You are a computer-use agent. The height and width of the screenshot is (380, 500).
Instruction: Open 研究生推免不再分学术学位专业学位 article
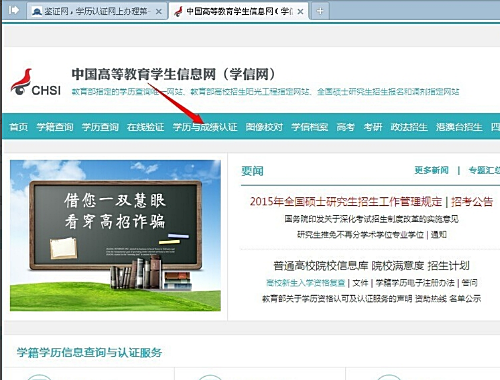(x=360, y=235)
